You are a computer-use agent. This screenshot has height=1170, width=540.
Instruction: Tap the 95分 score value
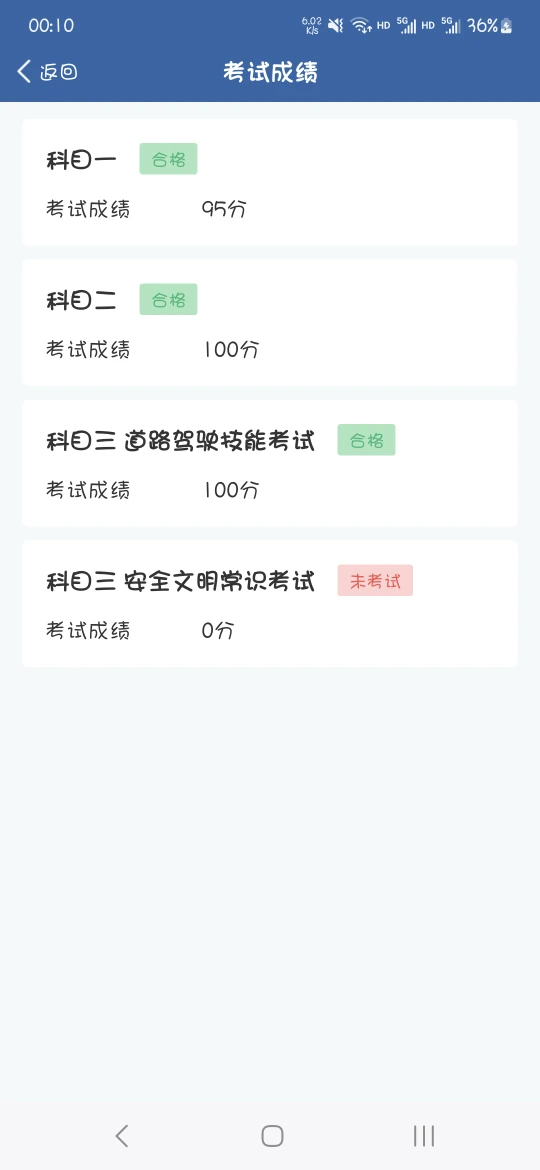[224, 209]
